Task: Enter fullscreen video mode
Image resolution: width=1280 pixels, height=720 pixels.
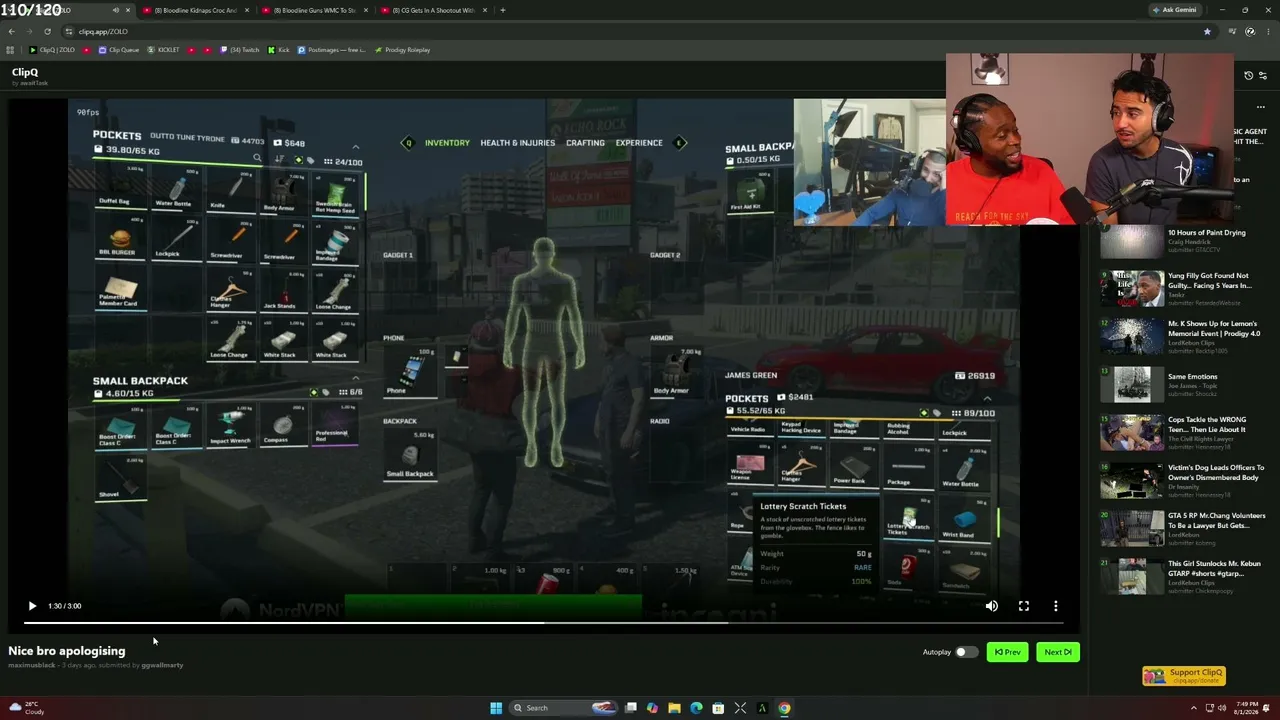Action: 1024,606
